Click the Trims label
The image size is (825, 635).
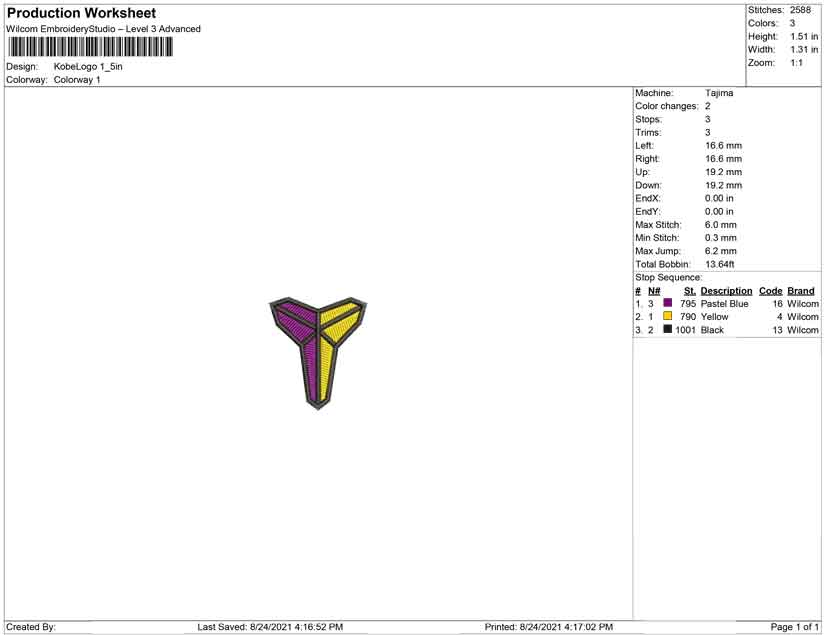click(x=648, y=133)
